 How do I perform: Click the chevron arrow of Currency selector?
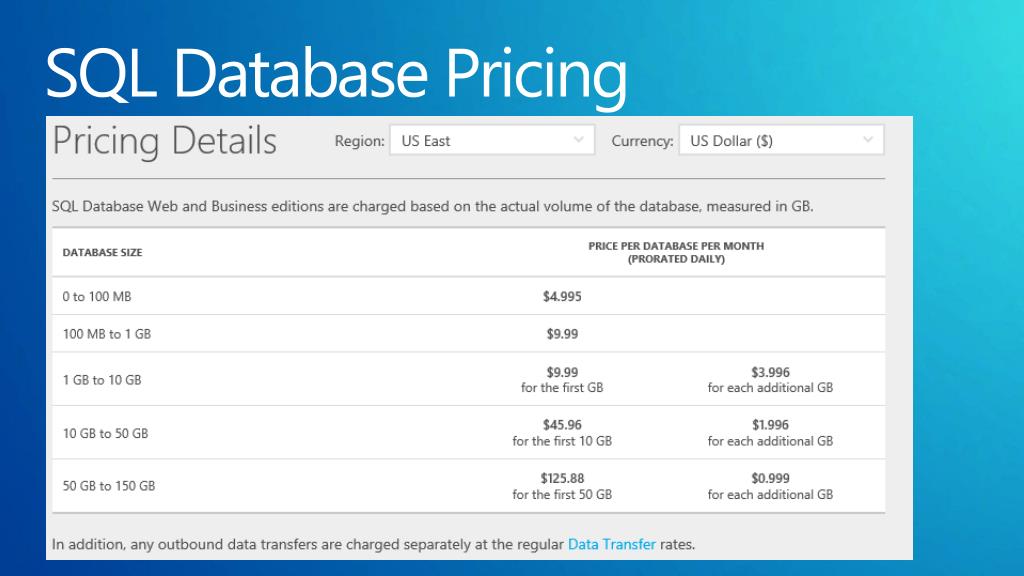click(x=867, y=140)
